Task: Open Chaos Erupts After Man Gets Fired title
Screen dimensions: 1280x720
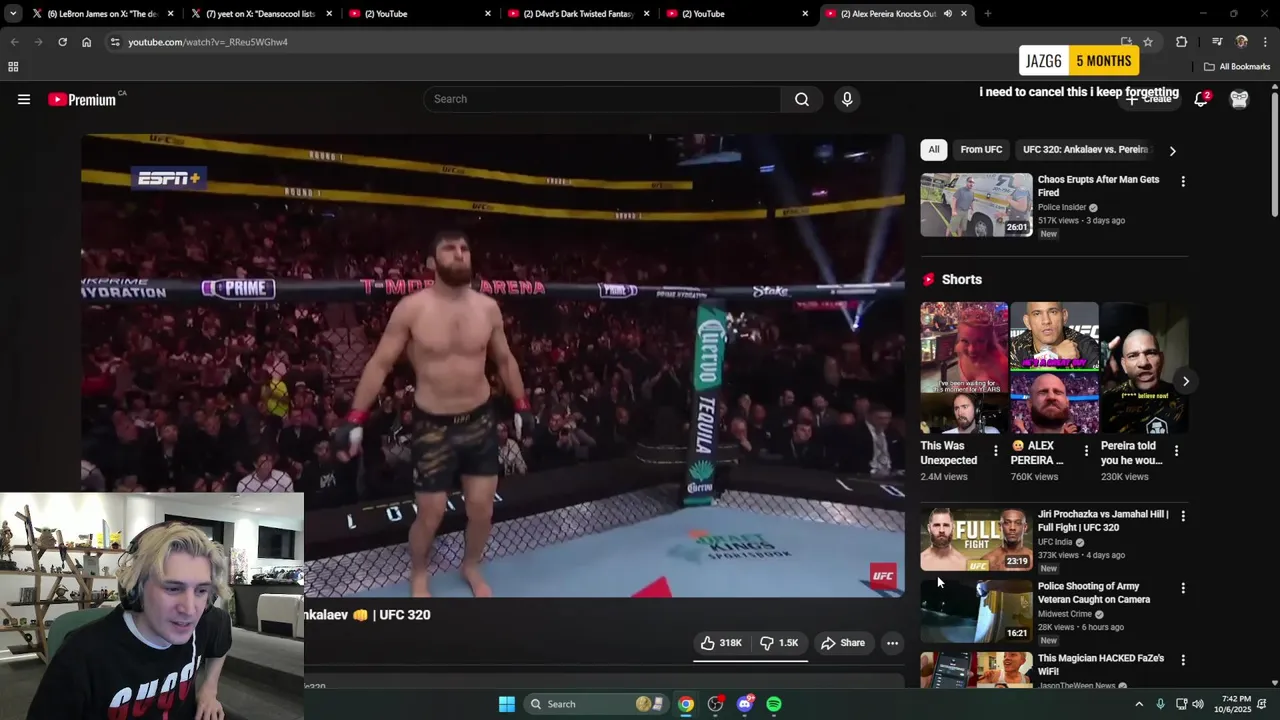Action: click(1098, 186)
